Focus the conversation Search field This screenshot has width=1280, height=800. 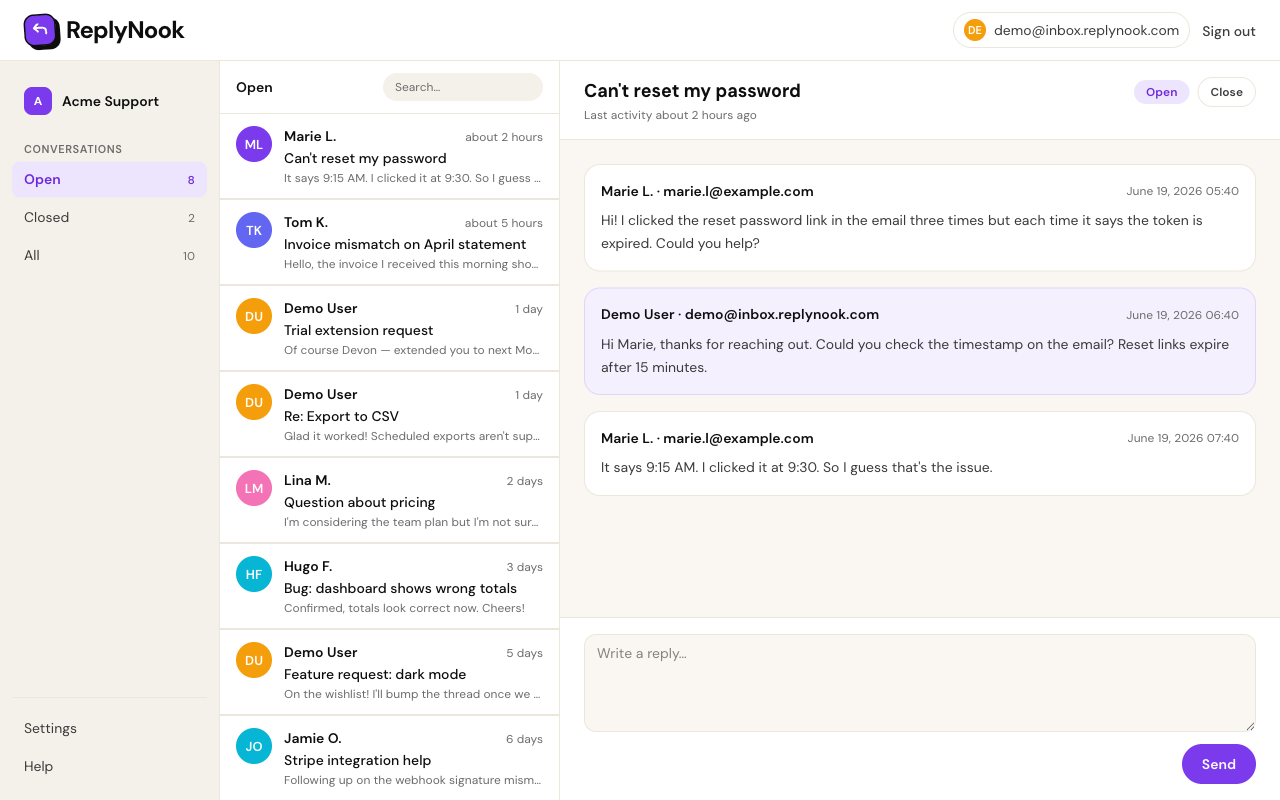pos(463,87)
